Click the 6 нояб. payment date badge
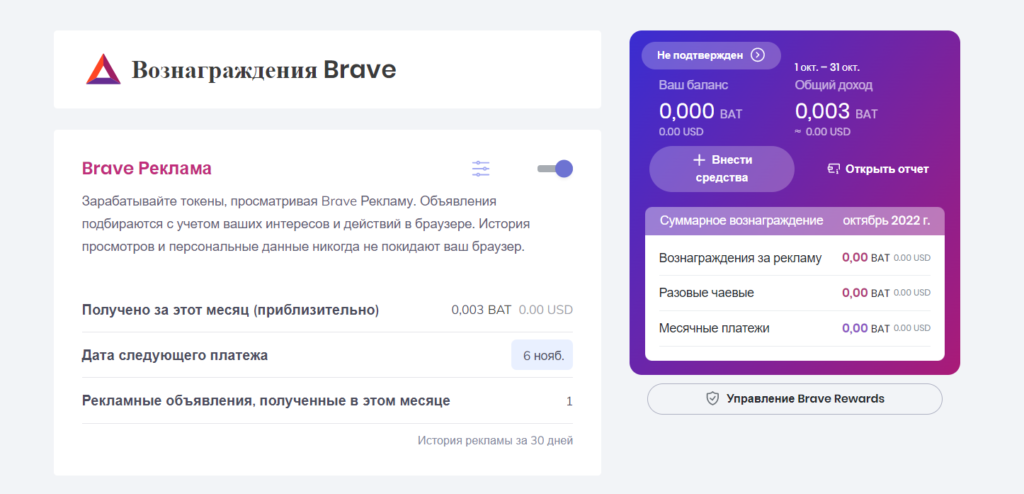 click(542, 355)
